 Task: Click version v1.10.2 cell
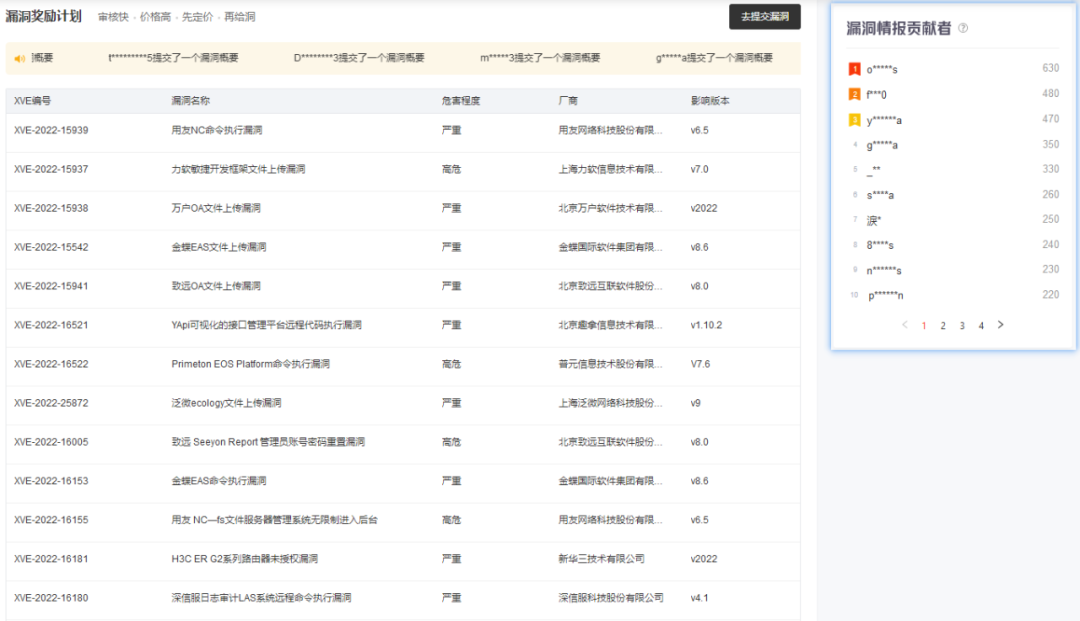[706, 325]
